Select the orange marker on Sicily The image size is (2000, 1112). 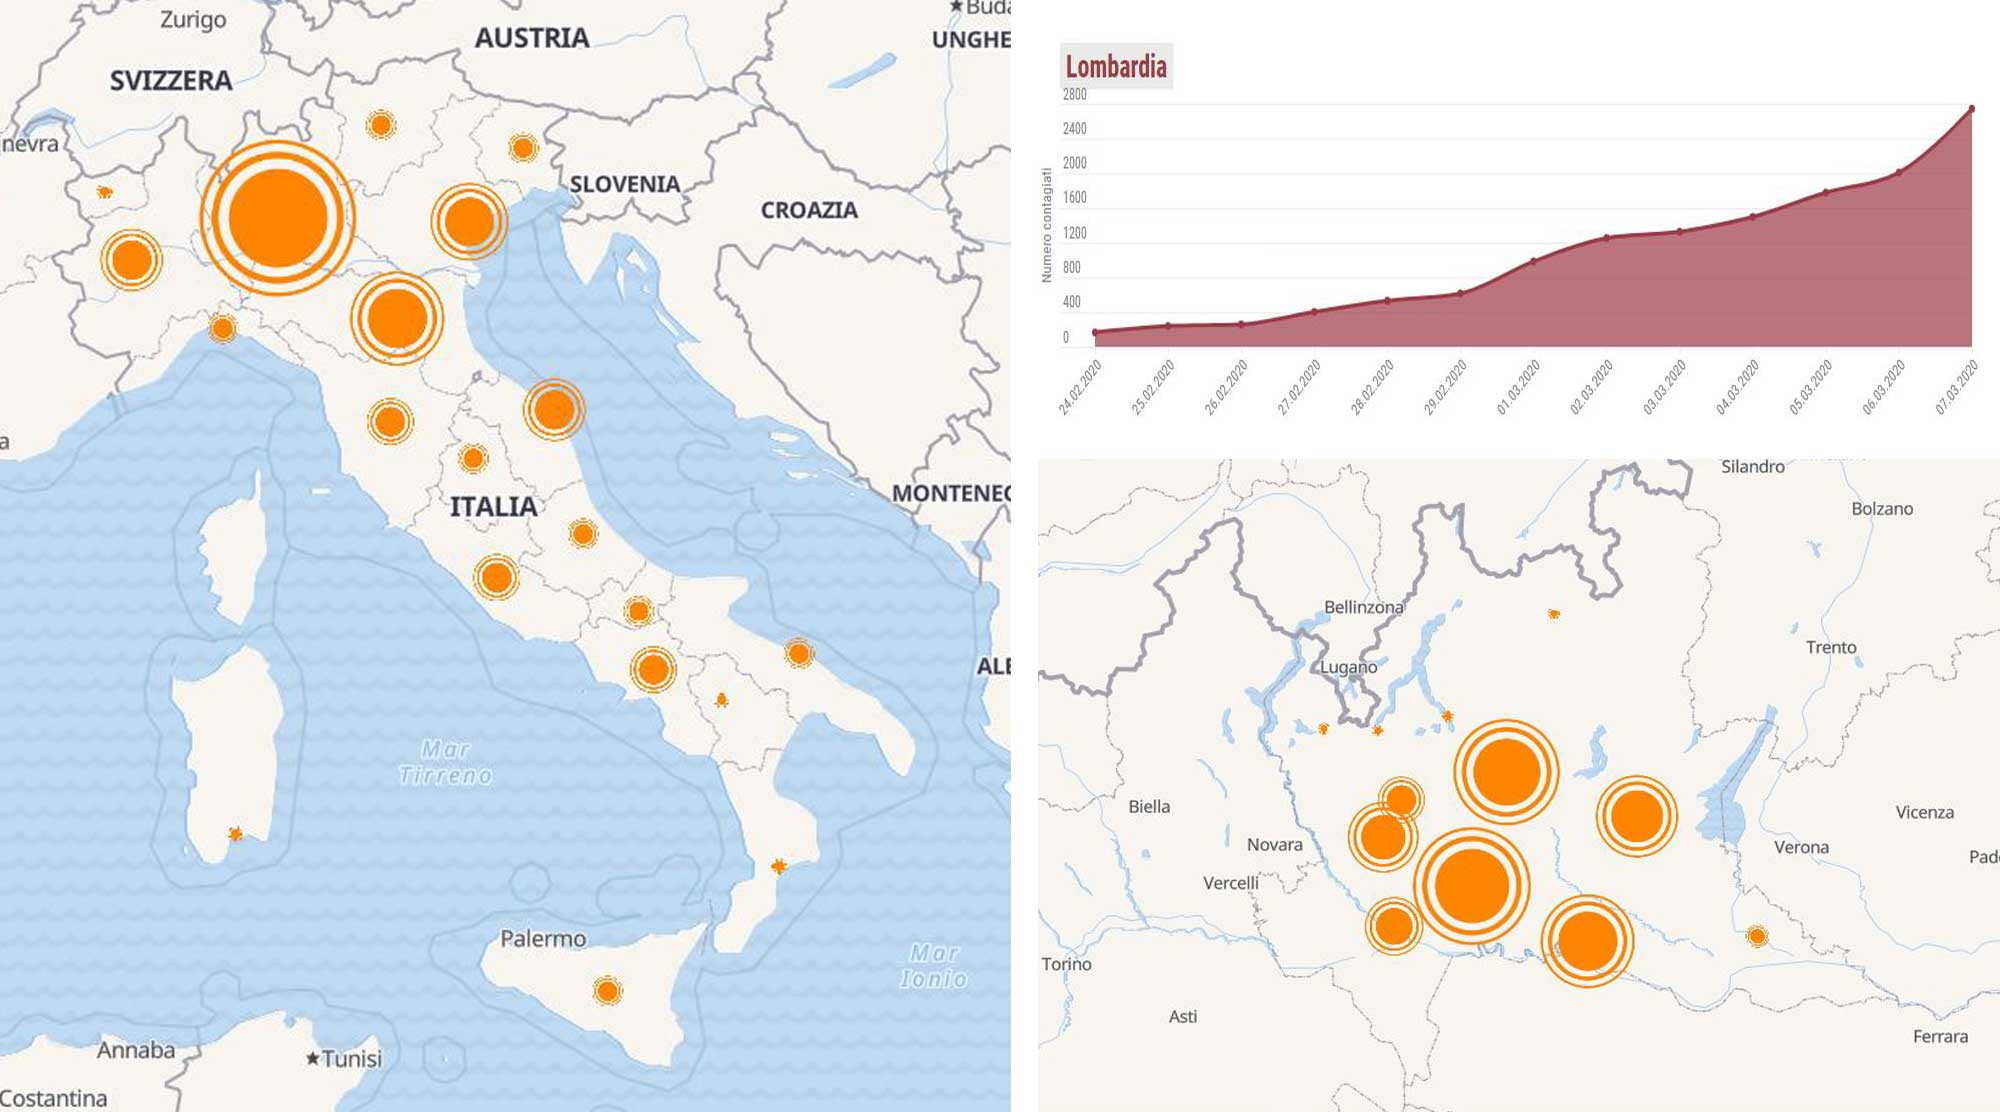607,991
